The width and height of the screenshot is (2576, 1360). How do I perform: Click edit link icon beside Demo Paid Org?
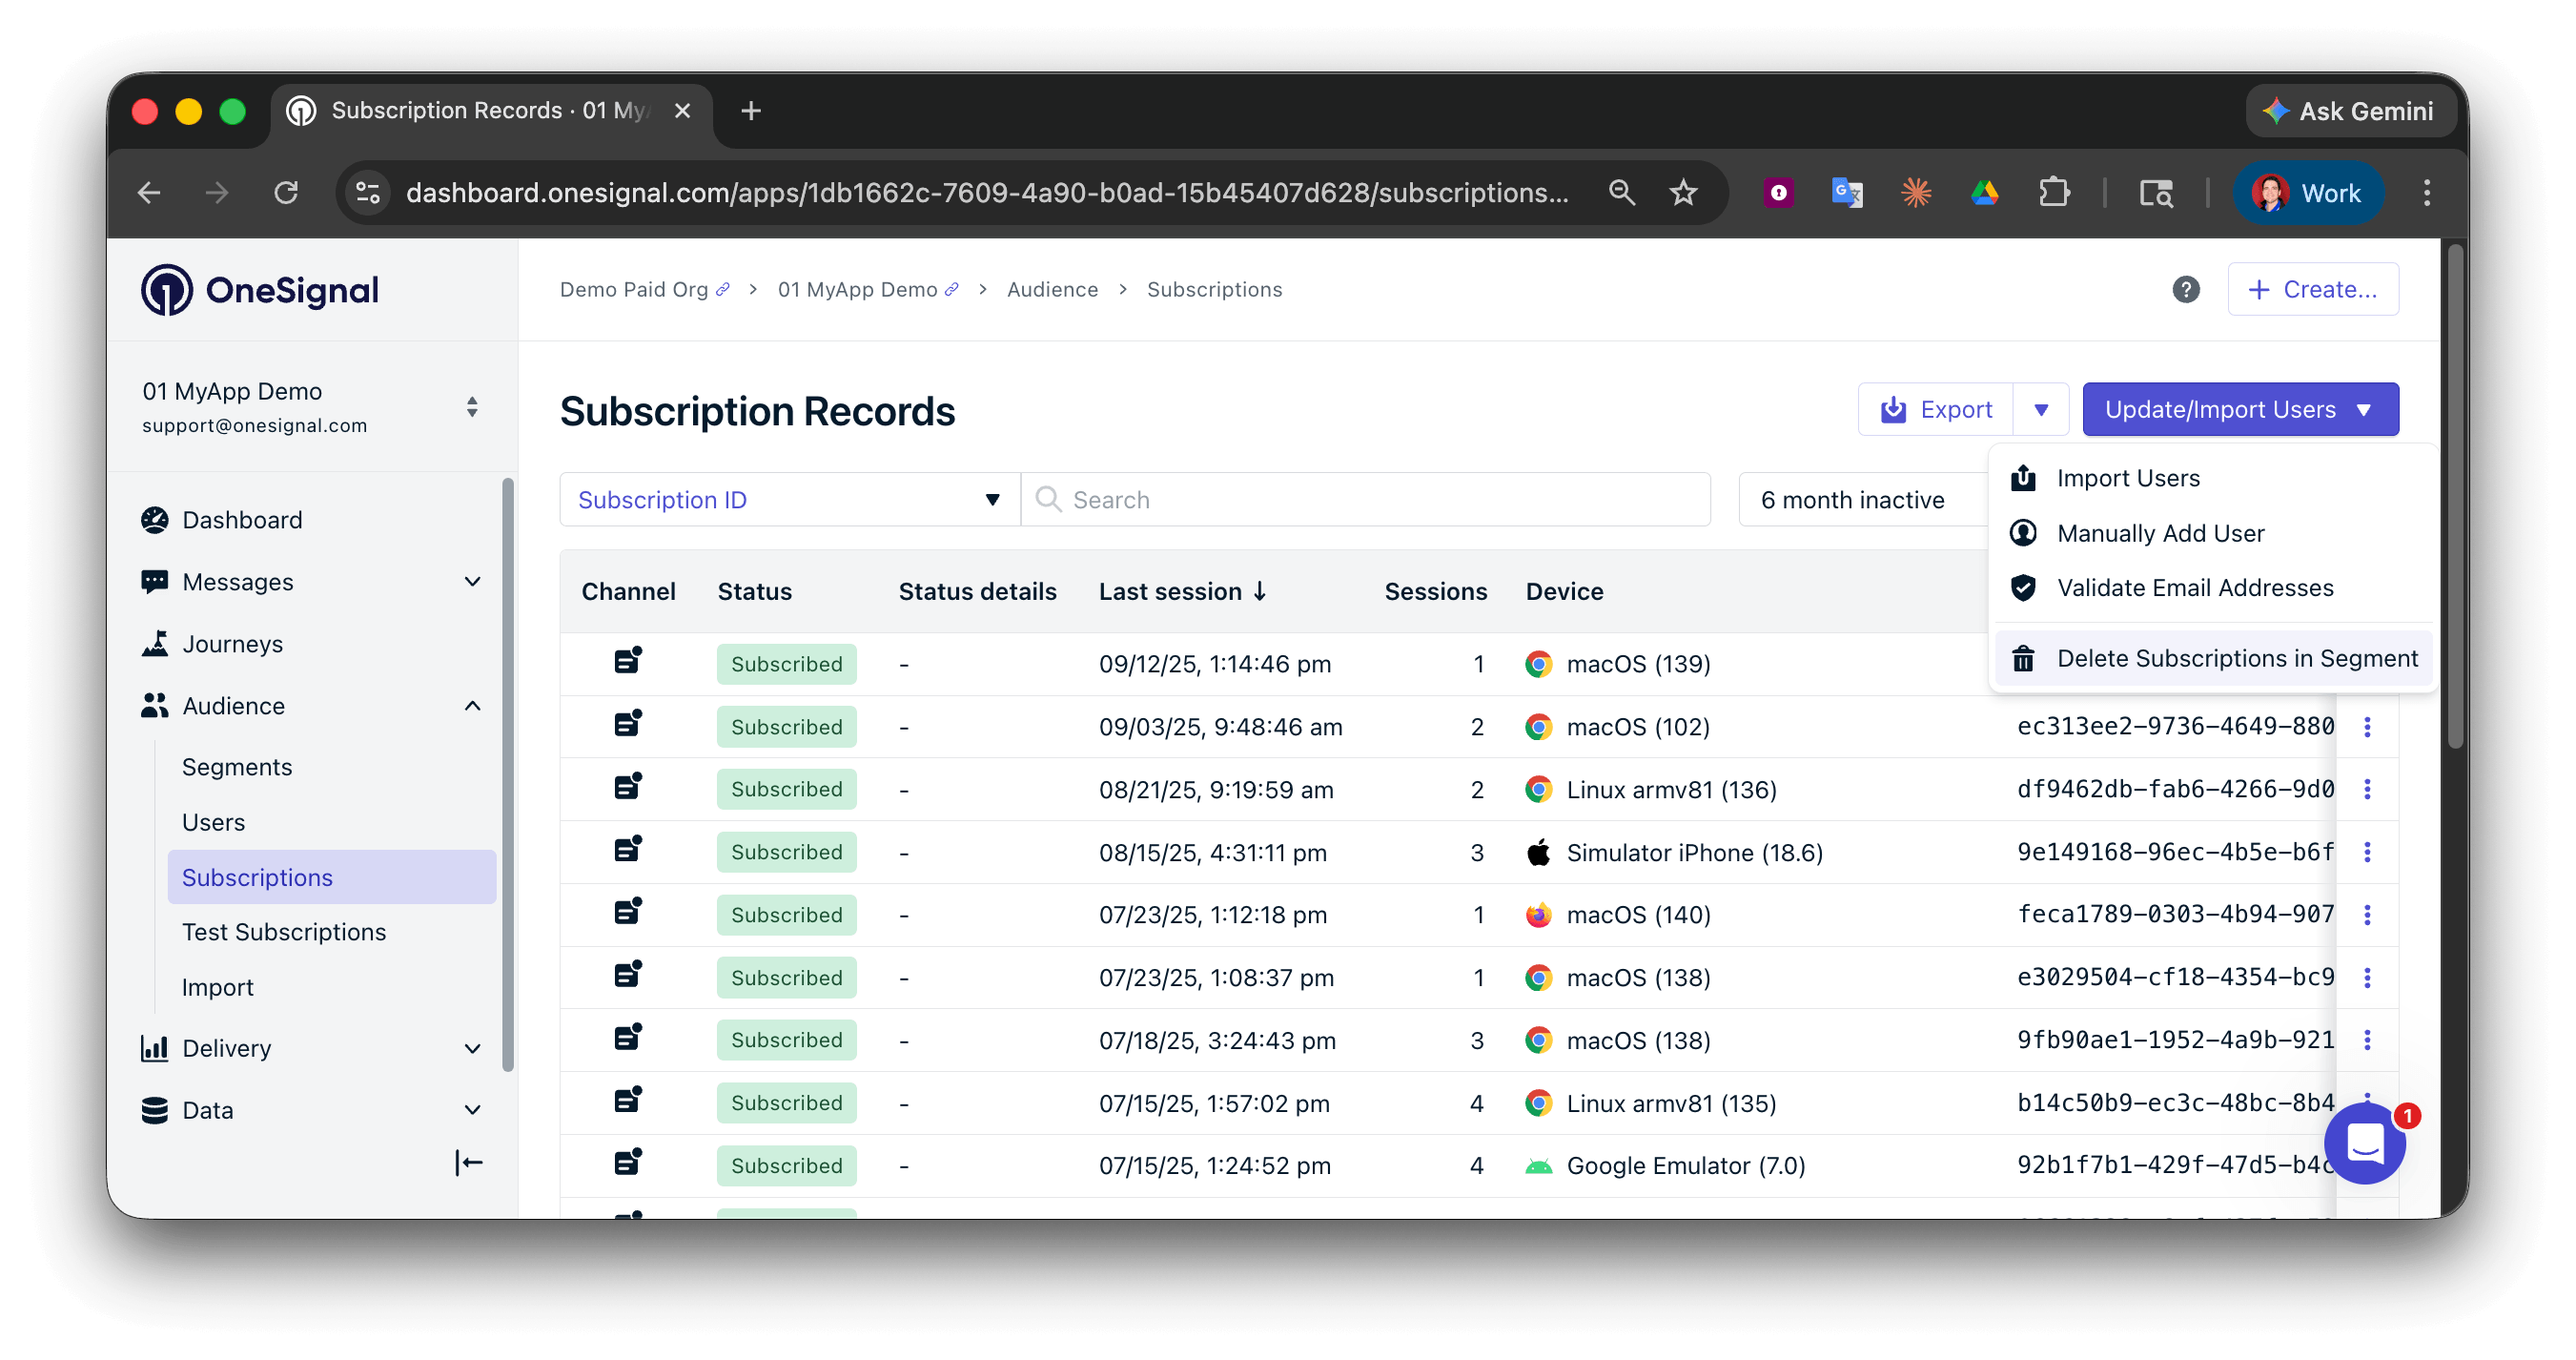[723, 290]
